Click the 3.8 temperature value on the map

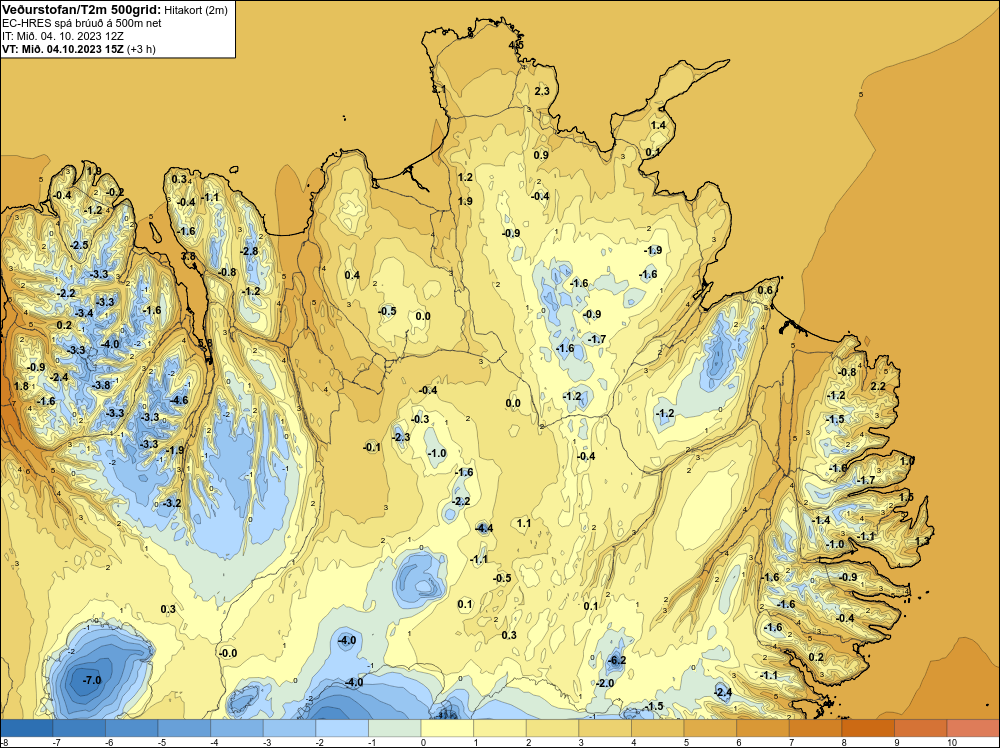pos(188,256)
